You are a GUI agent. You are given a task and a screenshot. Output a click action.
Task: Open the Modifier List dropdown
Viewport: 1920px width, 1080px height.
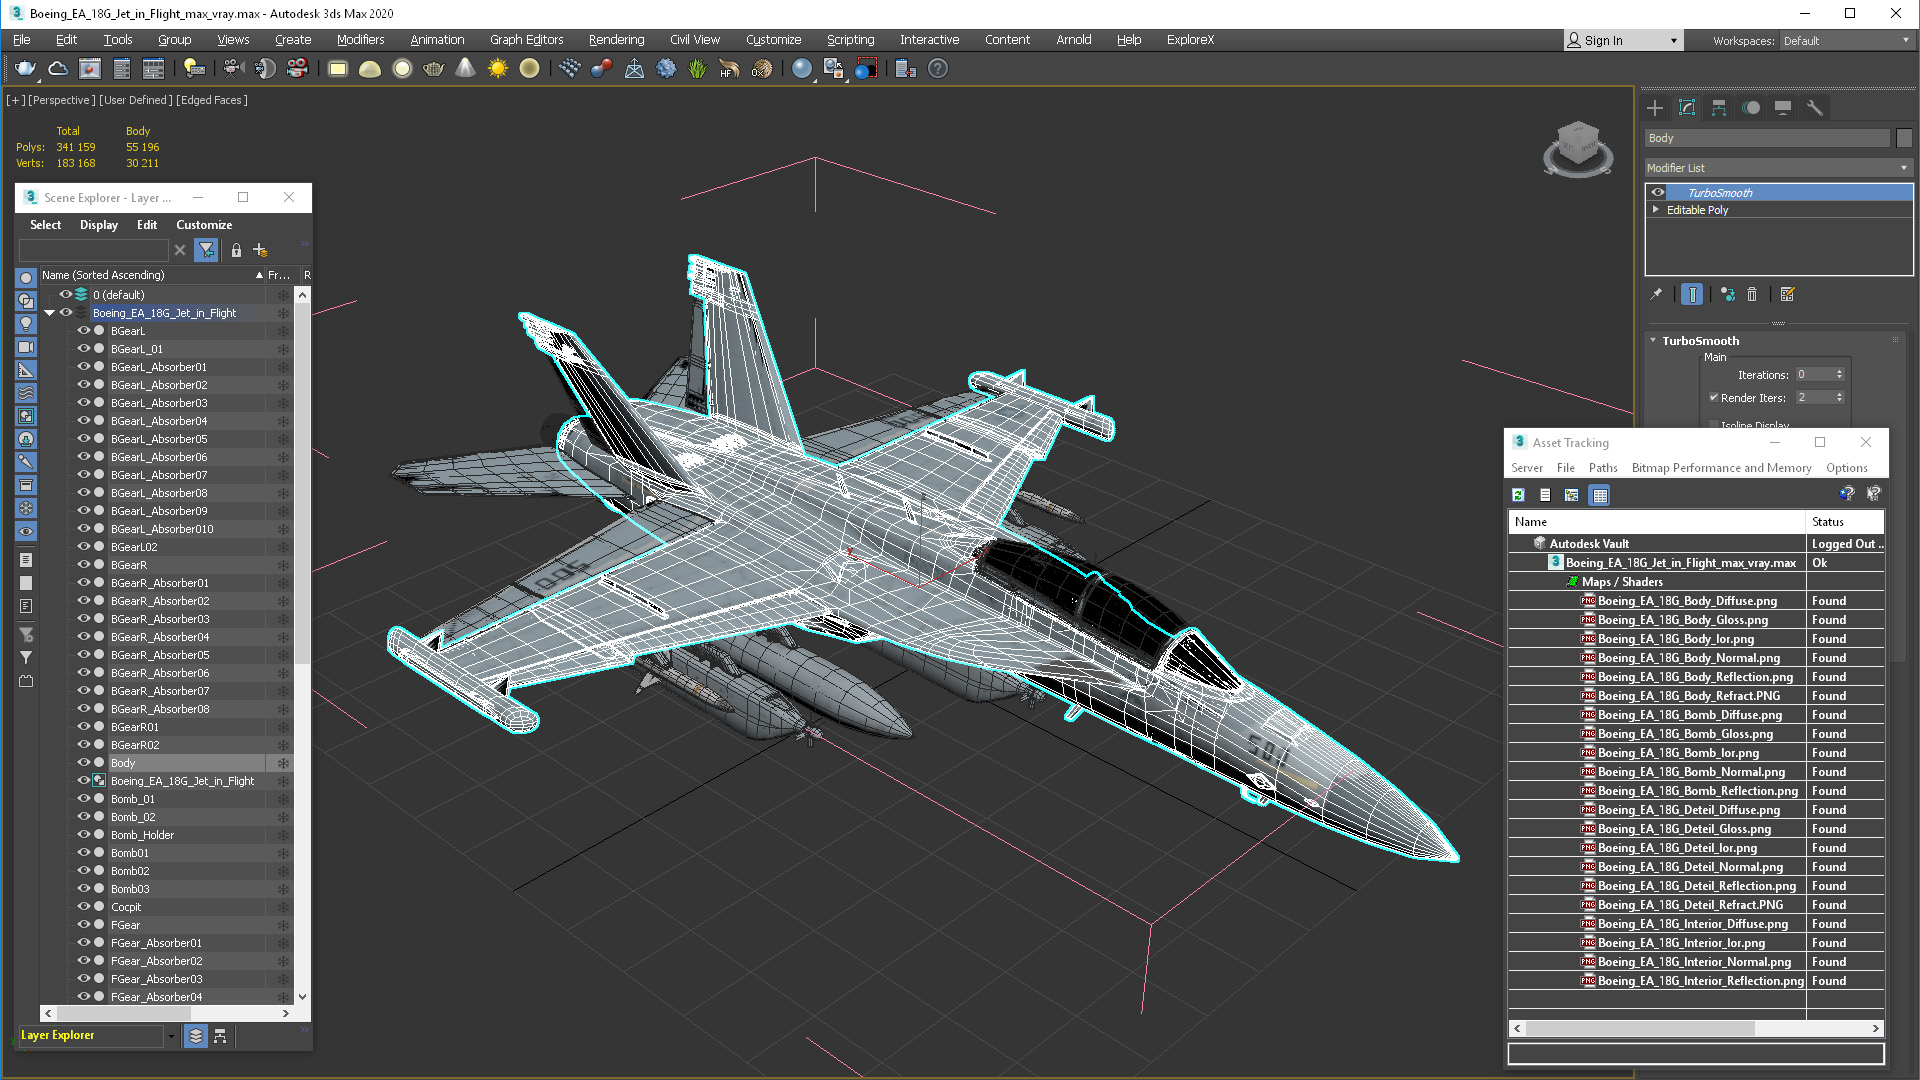point(1779,168)
